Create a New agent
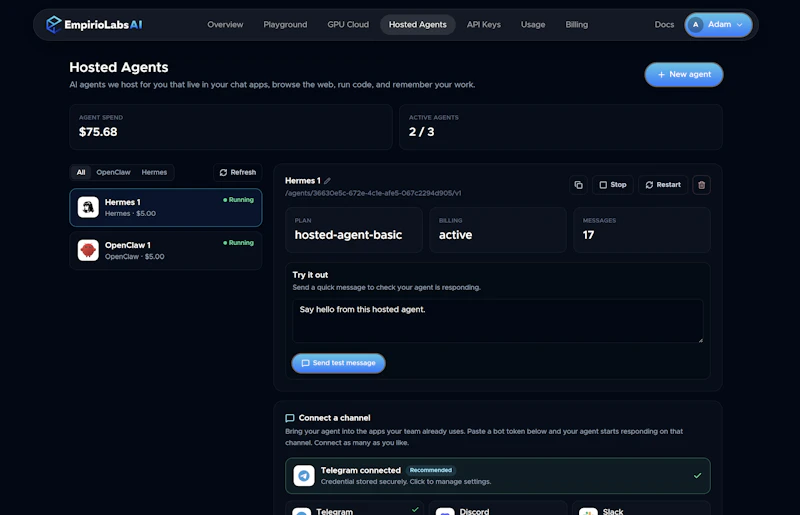 tap(684, 75)
